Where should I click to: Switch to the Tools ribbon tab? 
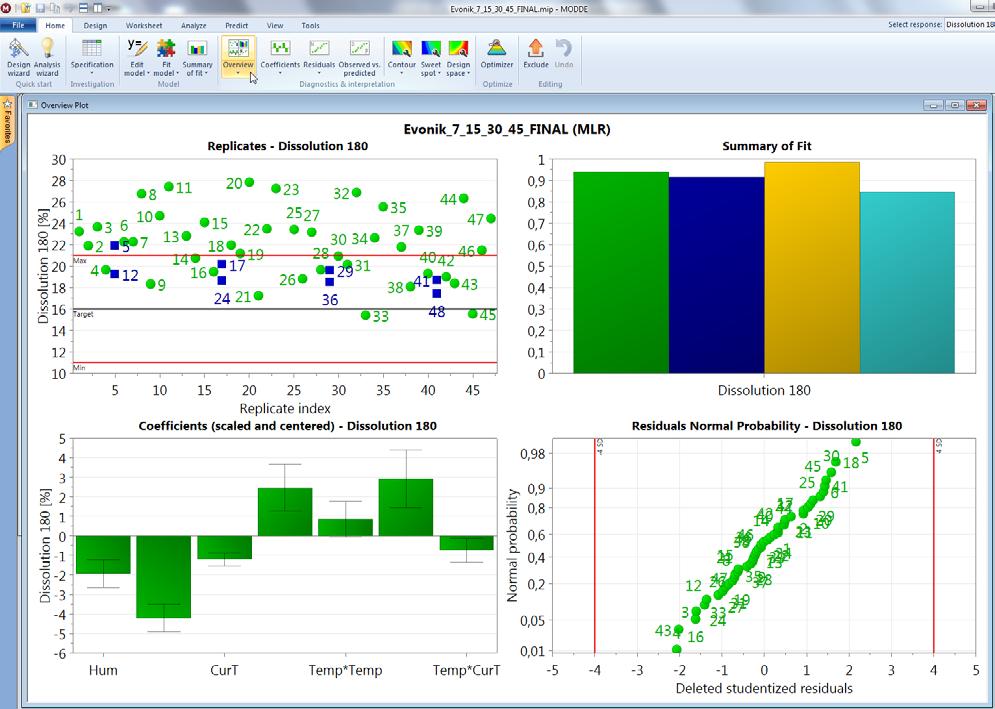coord(310,25)
